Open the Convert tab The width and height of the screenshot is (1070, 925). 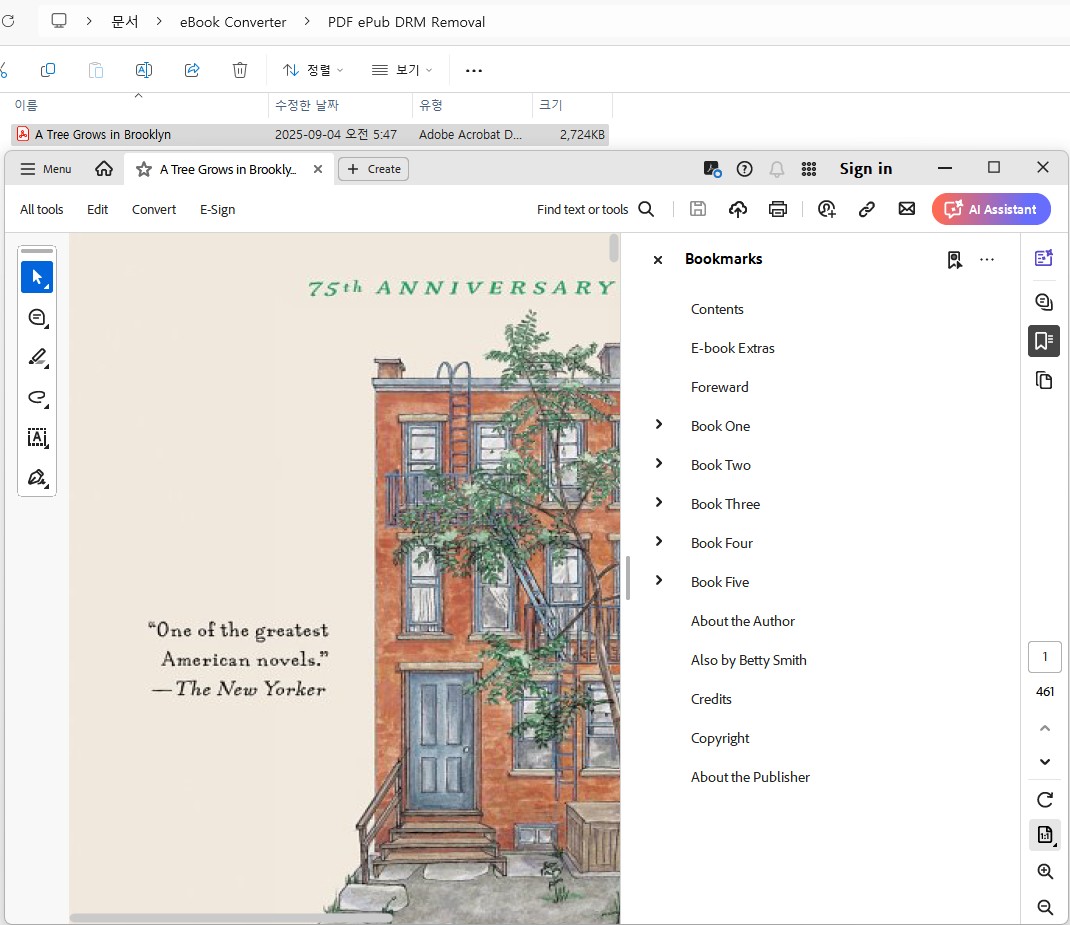pyautogui.click(x=154, y=209)
